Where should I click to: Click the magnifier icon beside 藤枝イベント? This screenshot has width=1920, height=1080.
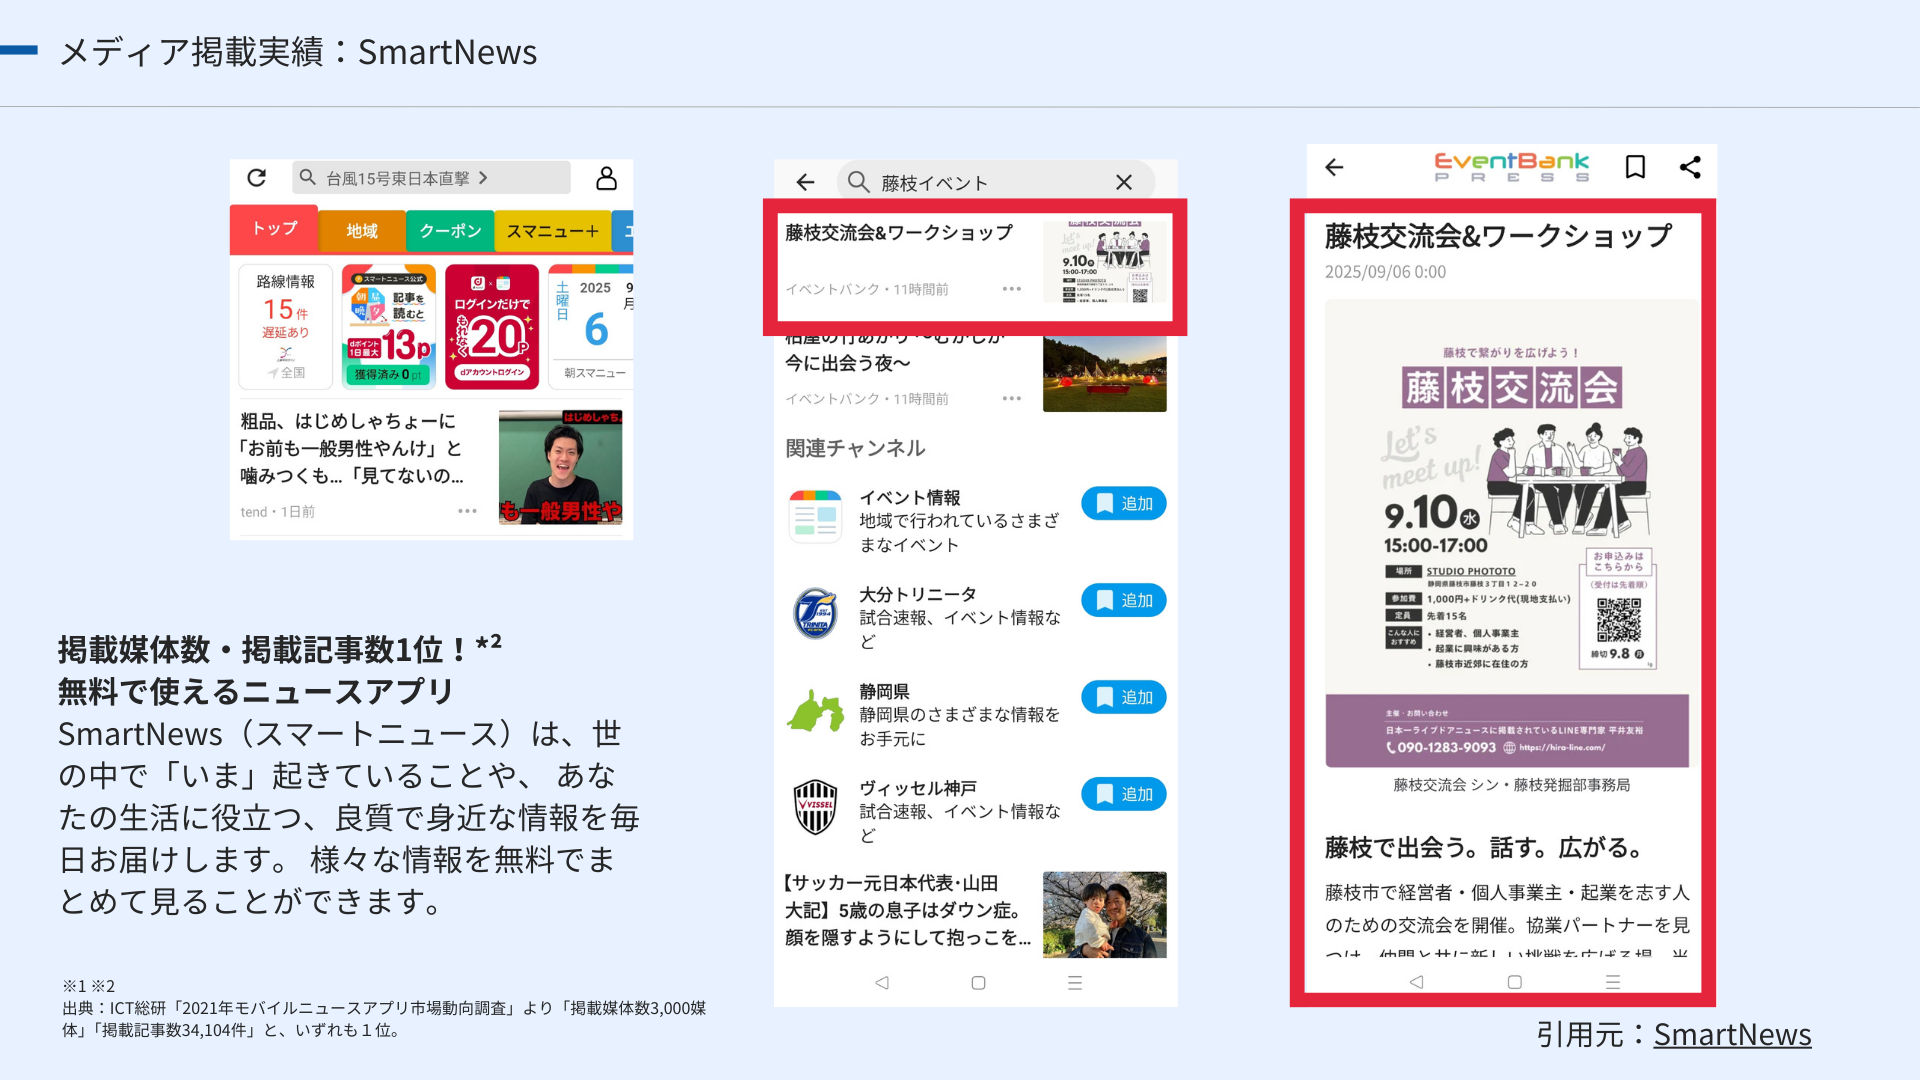tap(858, 182)
